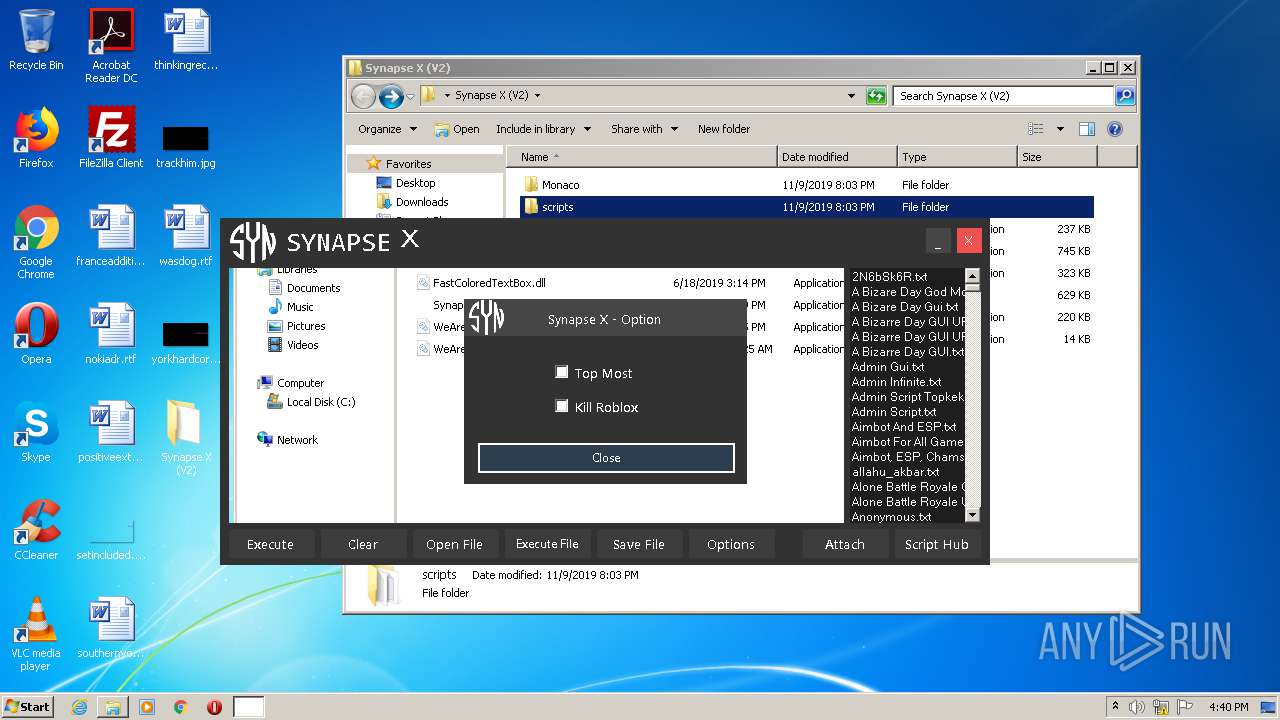This screenshot has width=1280, height=720.
Task: Click Explorer Forward navigation arrow
Action: (x=391, y=96)
